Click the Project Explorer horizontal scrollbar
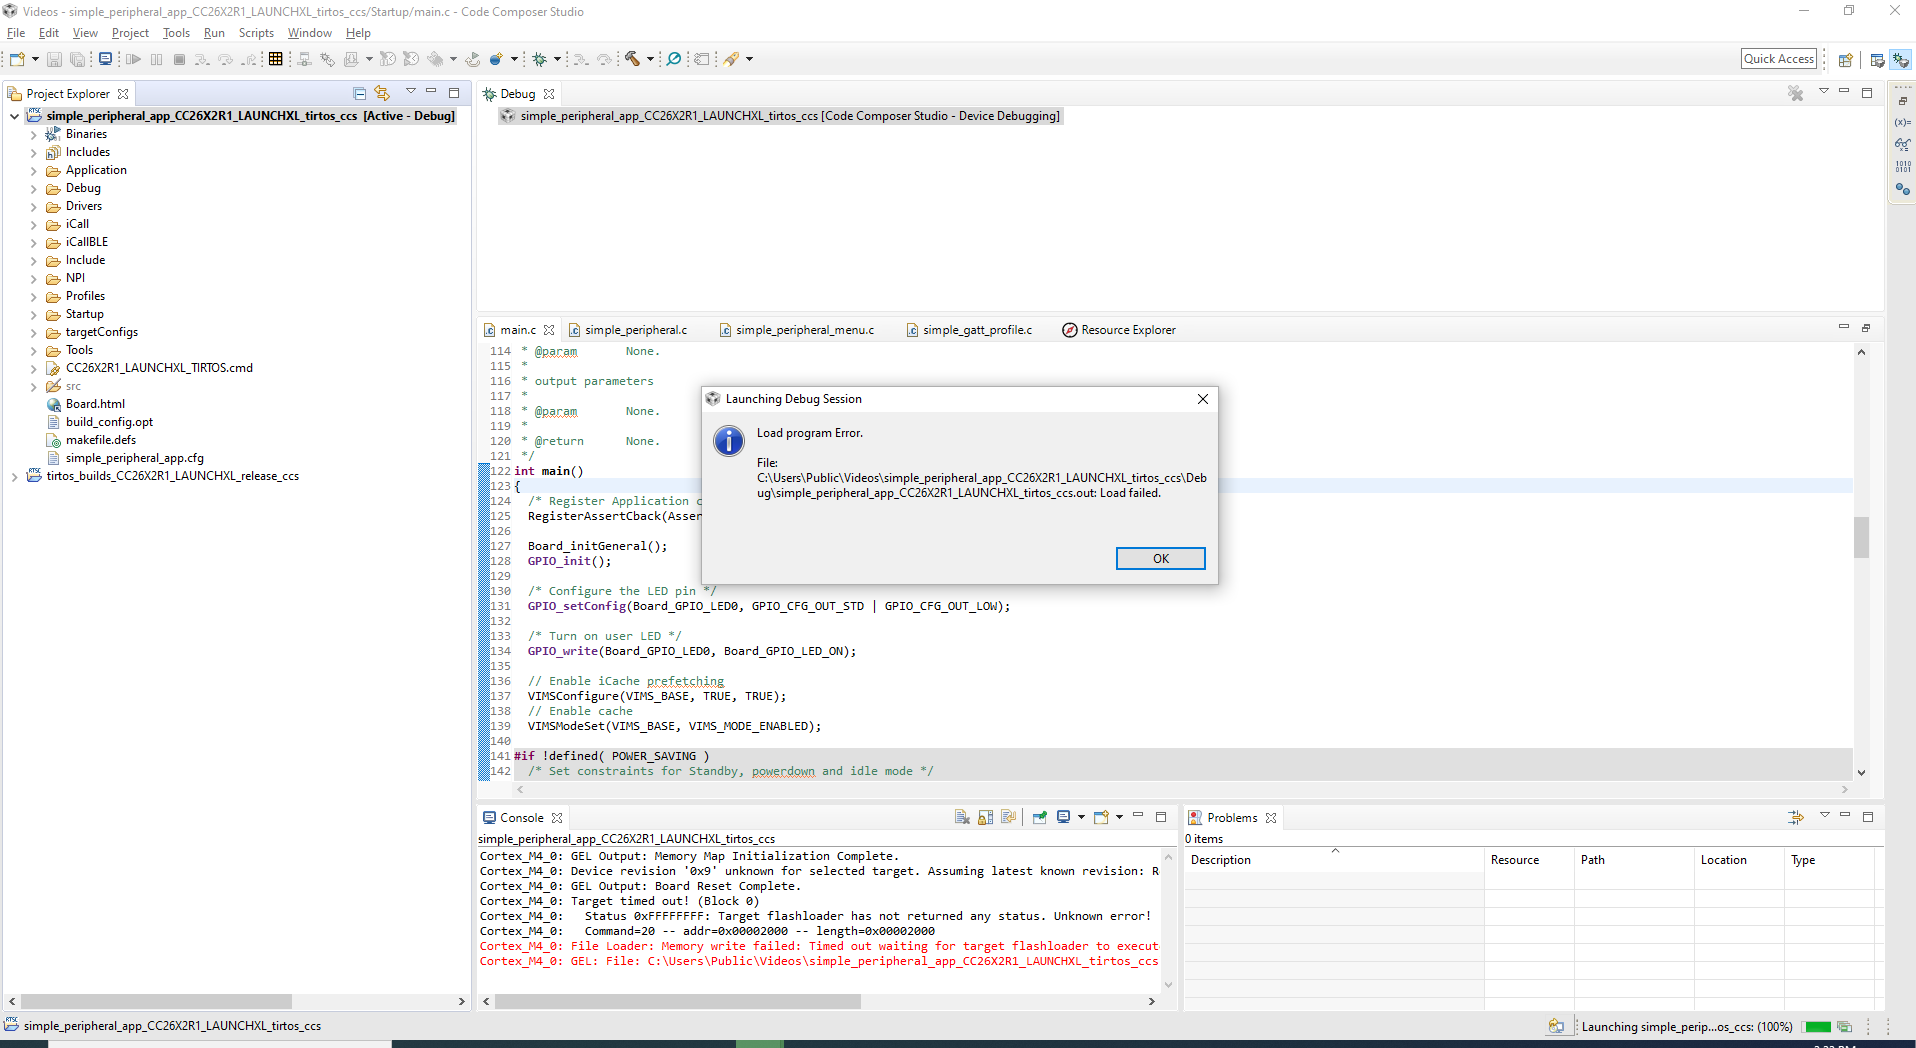Image resolution: width=1916 pixels, height=1048 pixels. click(156, 1001)
